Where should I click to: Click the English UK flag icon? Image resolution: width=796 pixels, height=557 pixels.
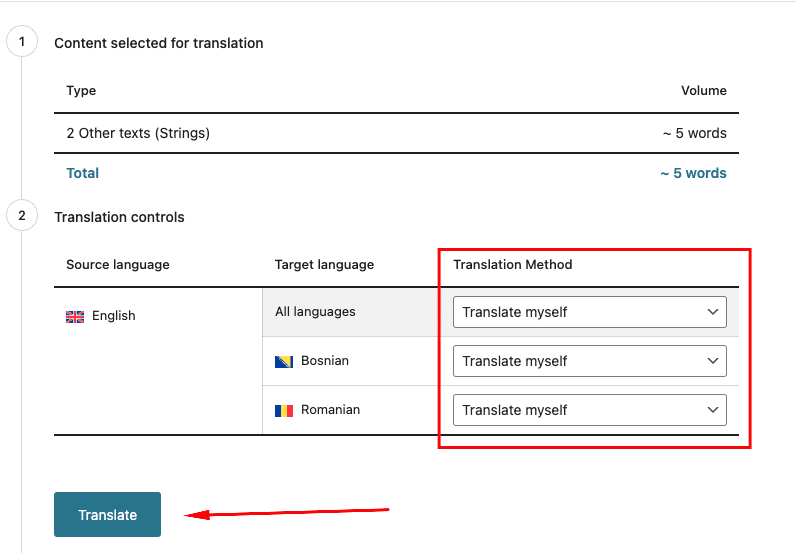pos(75,316)
